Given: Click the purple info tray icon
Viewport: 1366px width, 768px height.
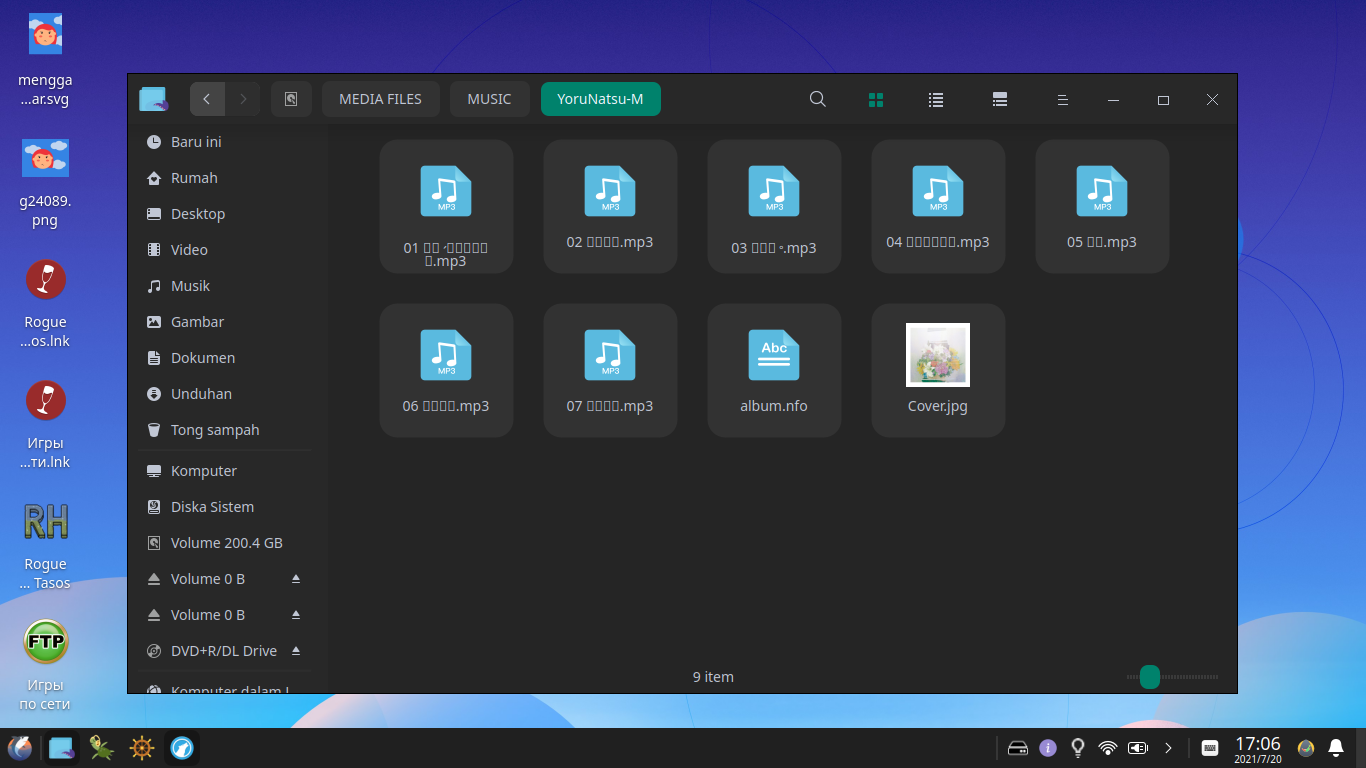Looking at the screenshot, I should [1048, 747].
